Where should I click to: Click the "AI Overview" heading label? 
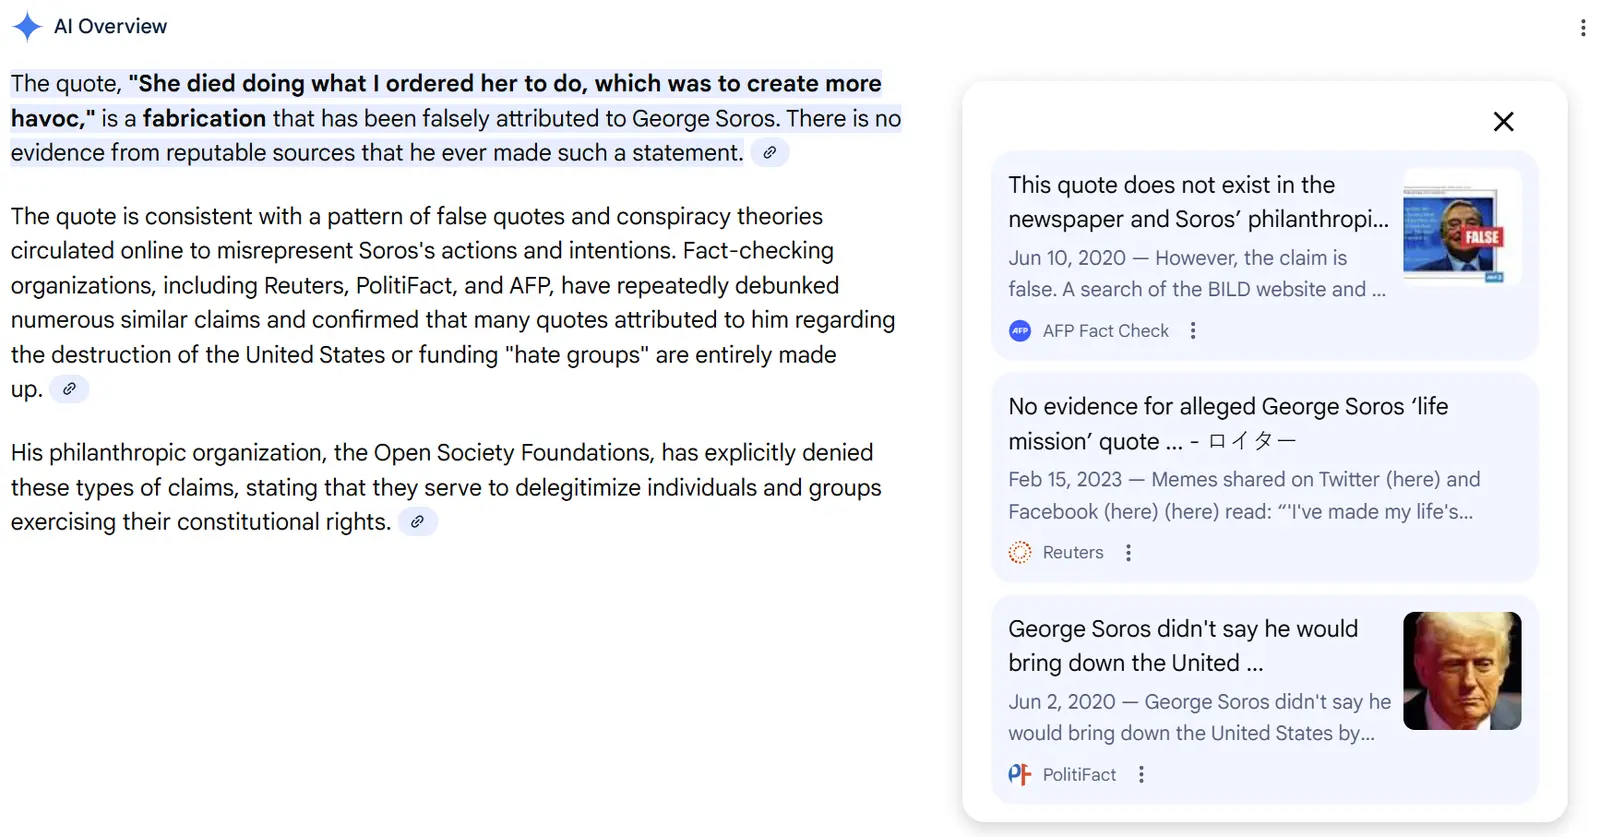110,27
